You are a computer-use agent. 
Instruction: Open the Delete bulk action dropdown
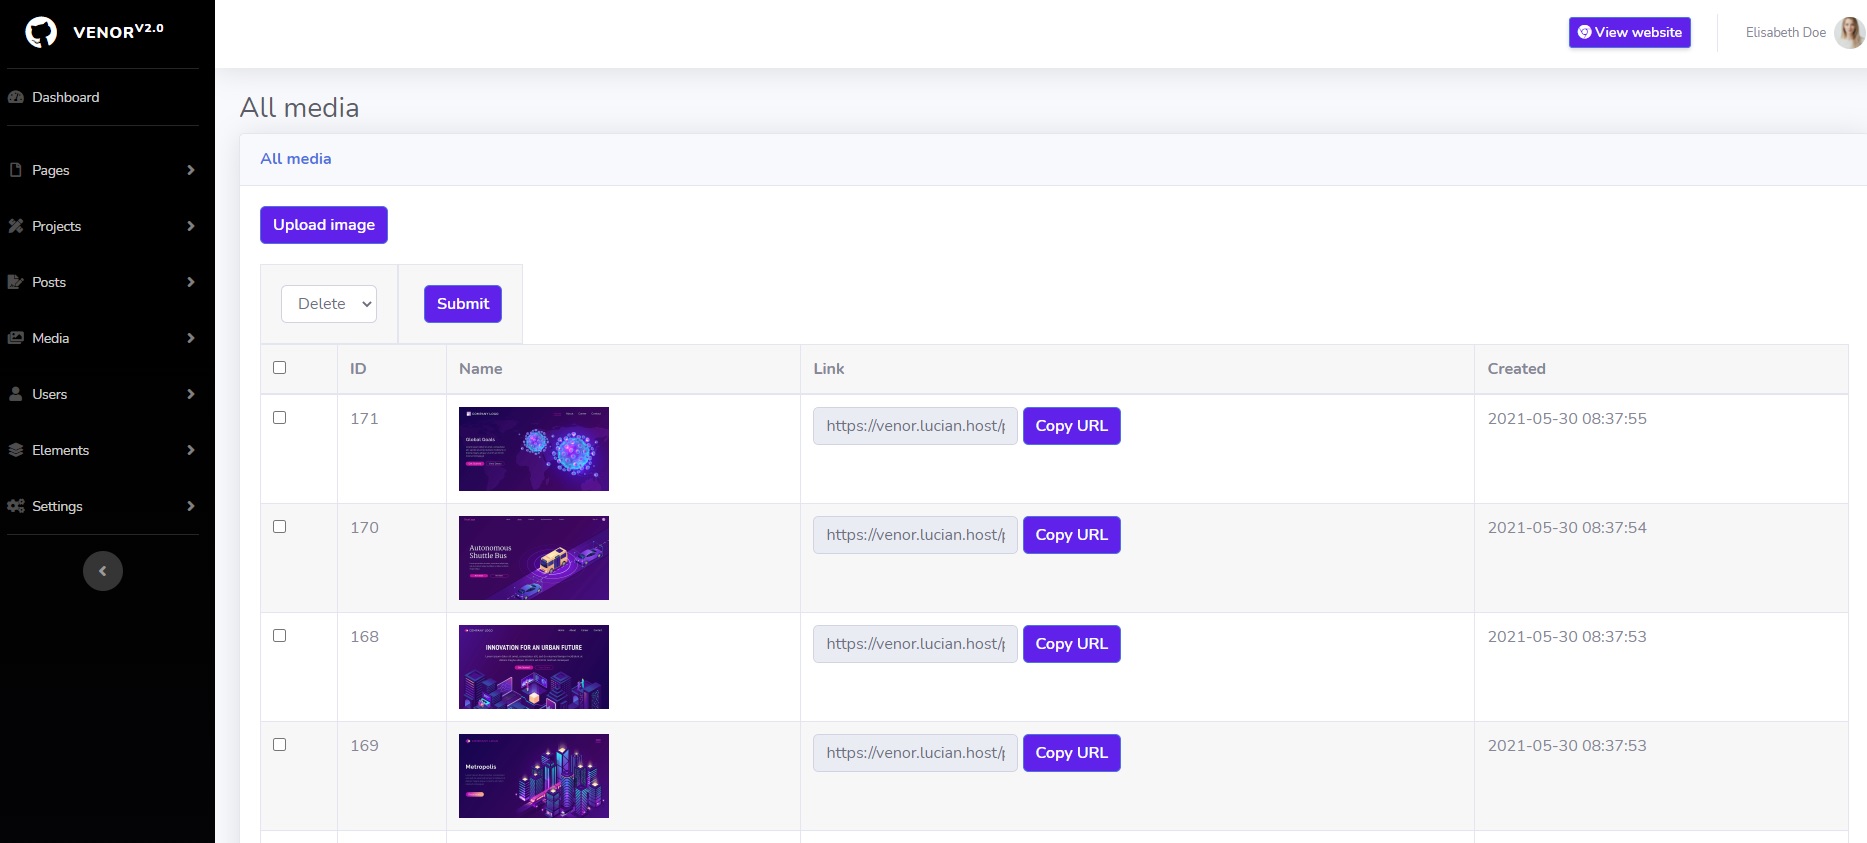click(329, 304)
